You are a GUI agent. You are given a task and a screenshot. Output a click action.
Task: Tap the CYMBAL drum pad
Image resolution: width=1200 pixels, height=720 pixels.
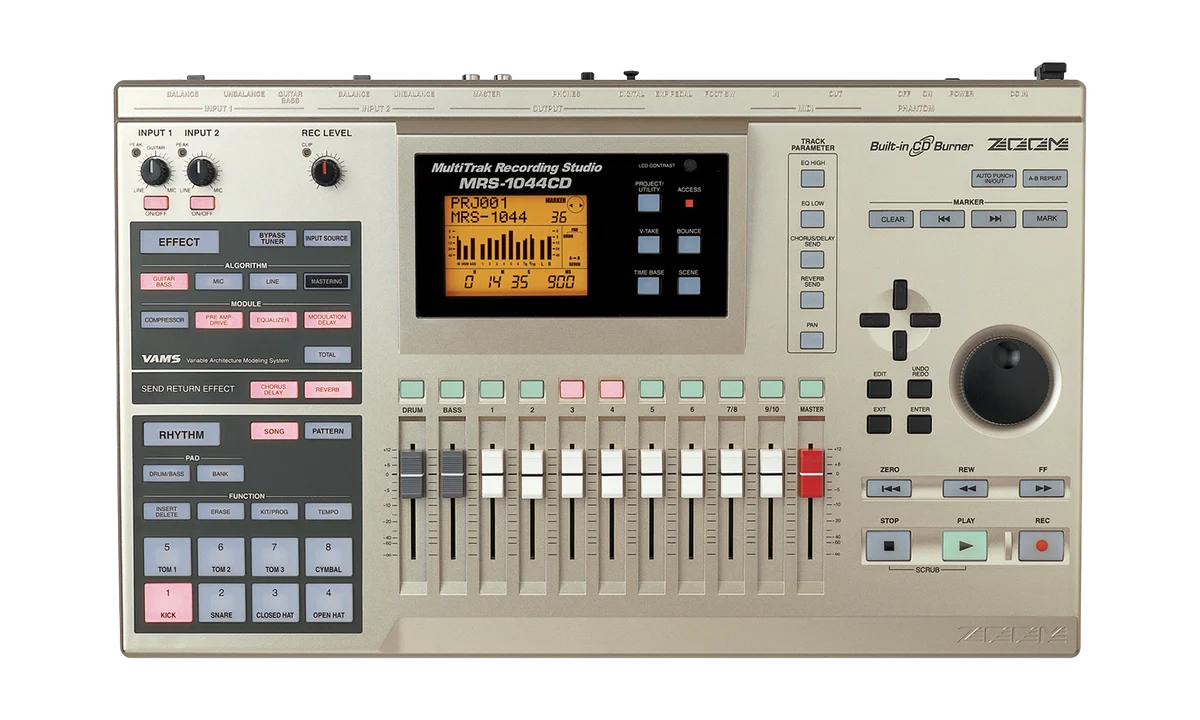click(328, 557)
